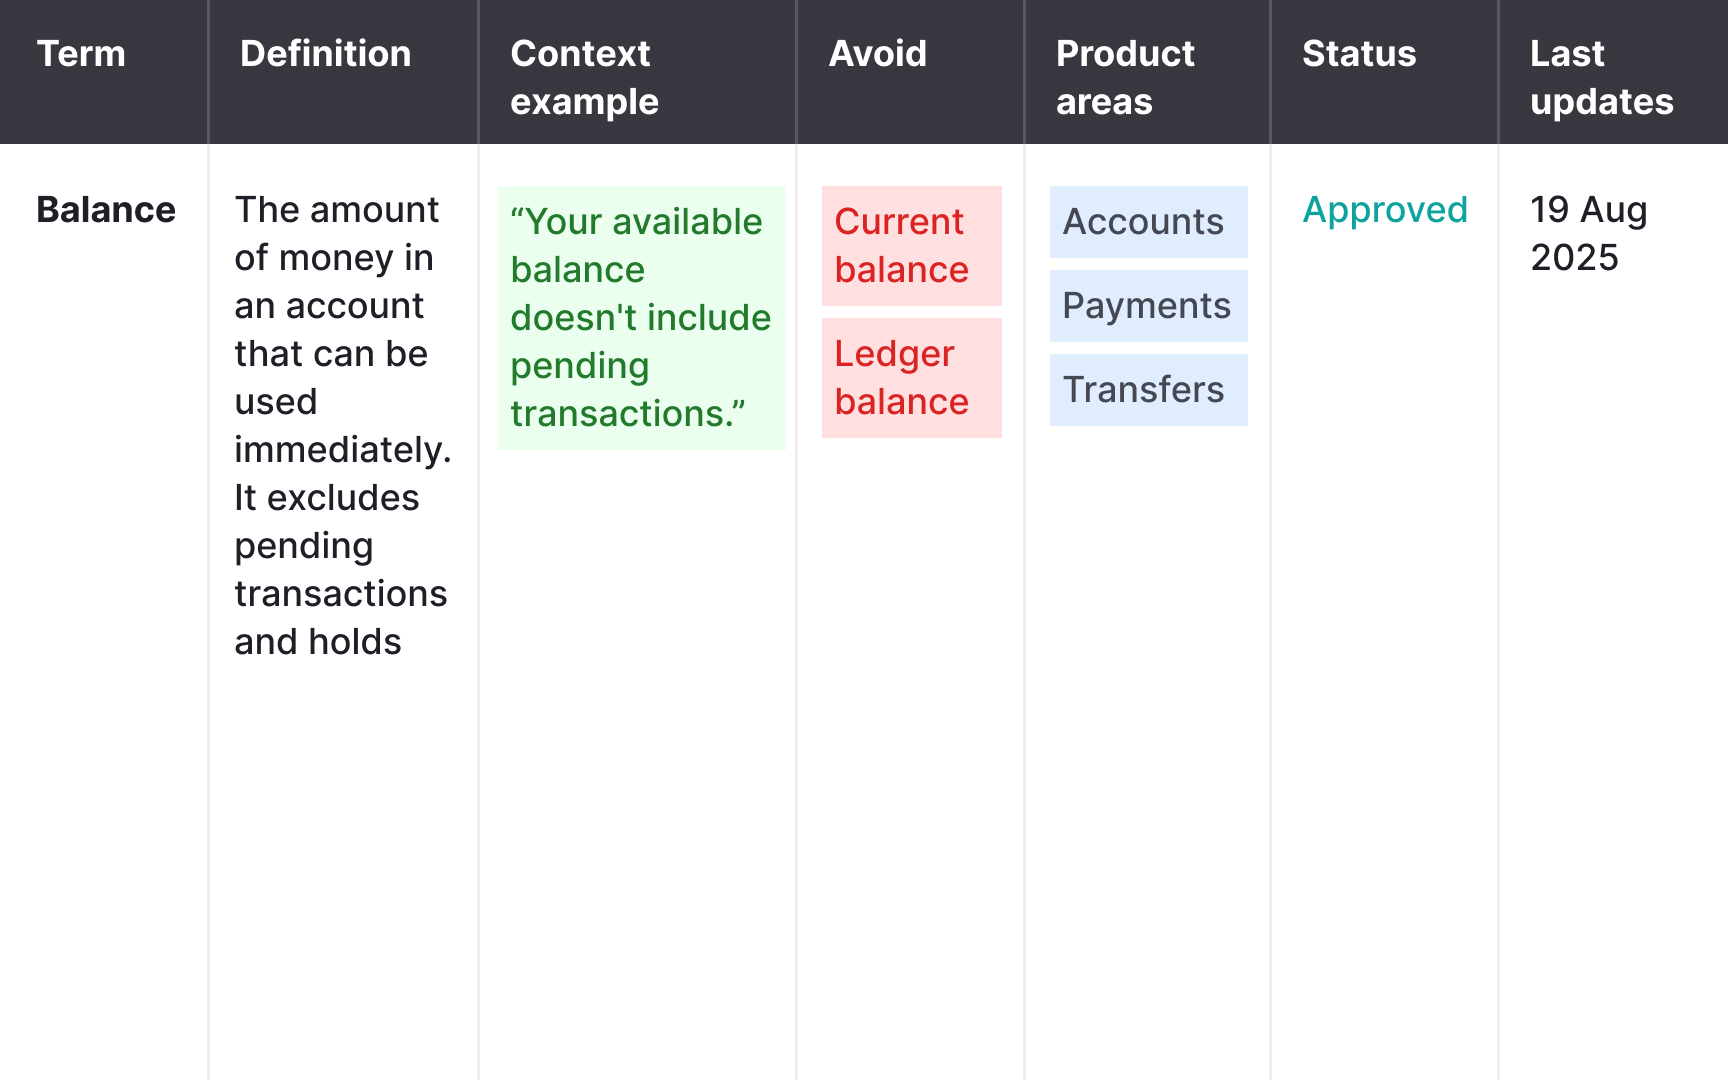Click empty space below the Transfers tag
The width and height of the screenshot is (1728, 1080).
click(1148, 700)
